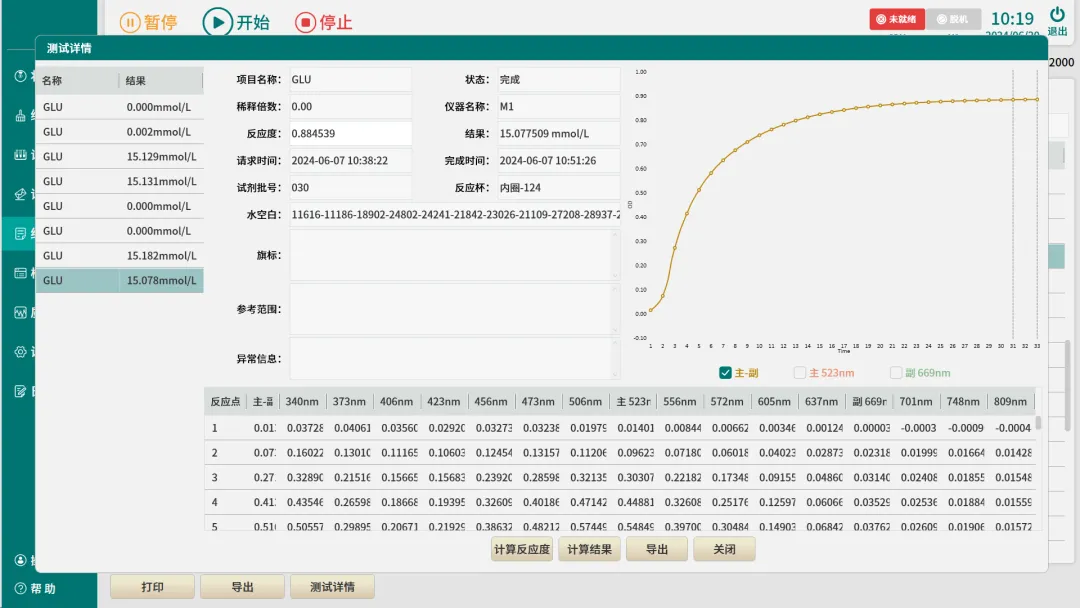
Task: Click the 退出 power icon to exit
Action: click(x=1057, y=14)
